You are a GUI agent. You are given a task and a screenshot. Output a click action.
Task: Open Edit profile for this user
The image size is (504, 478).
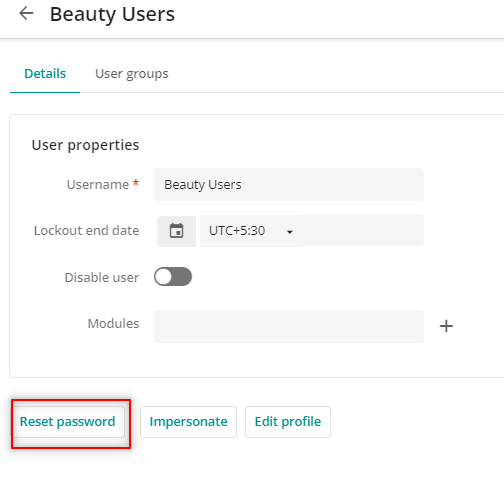click(288, 422)
